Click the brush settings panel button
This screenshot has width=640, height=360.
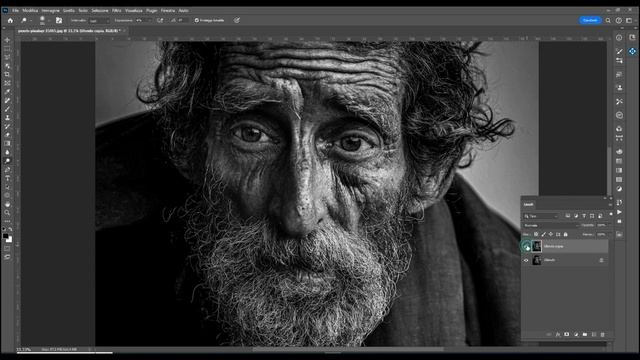pyautogui.click(x=59, y=20)
